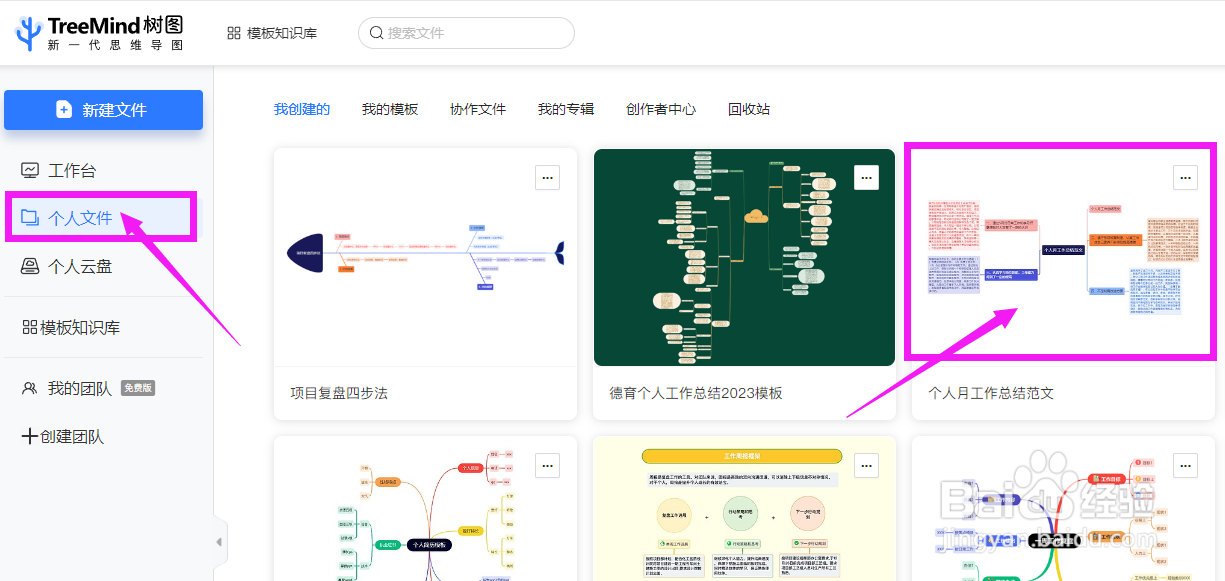Click the 新建文件 button

103,110
